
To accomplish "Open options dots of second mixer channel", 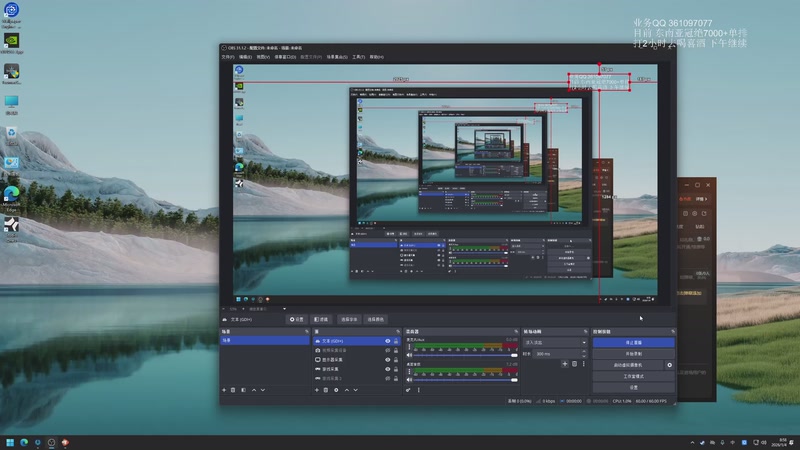I will coord(409,371).
